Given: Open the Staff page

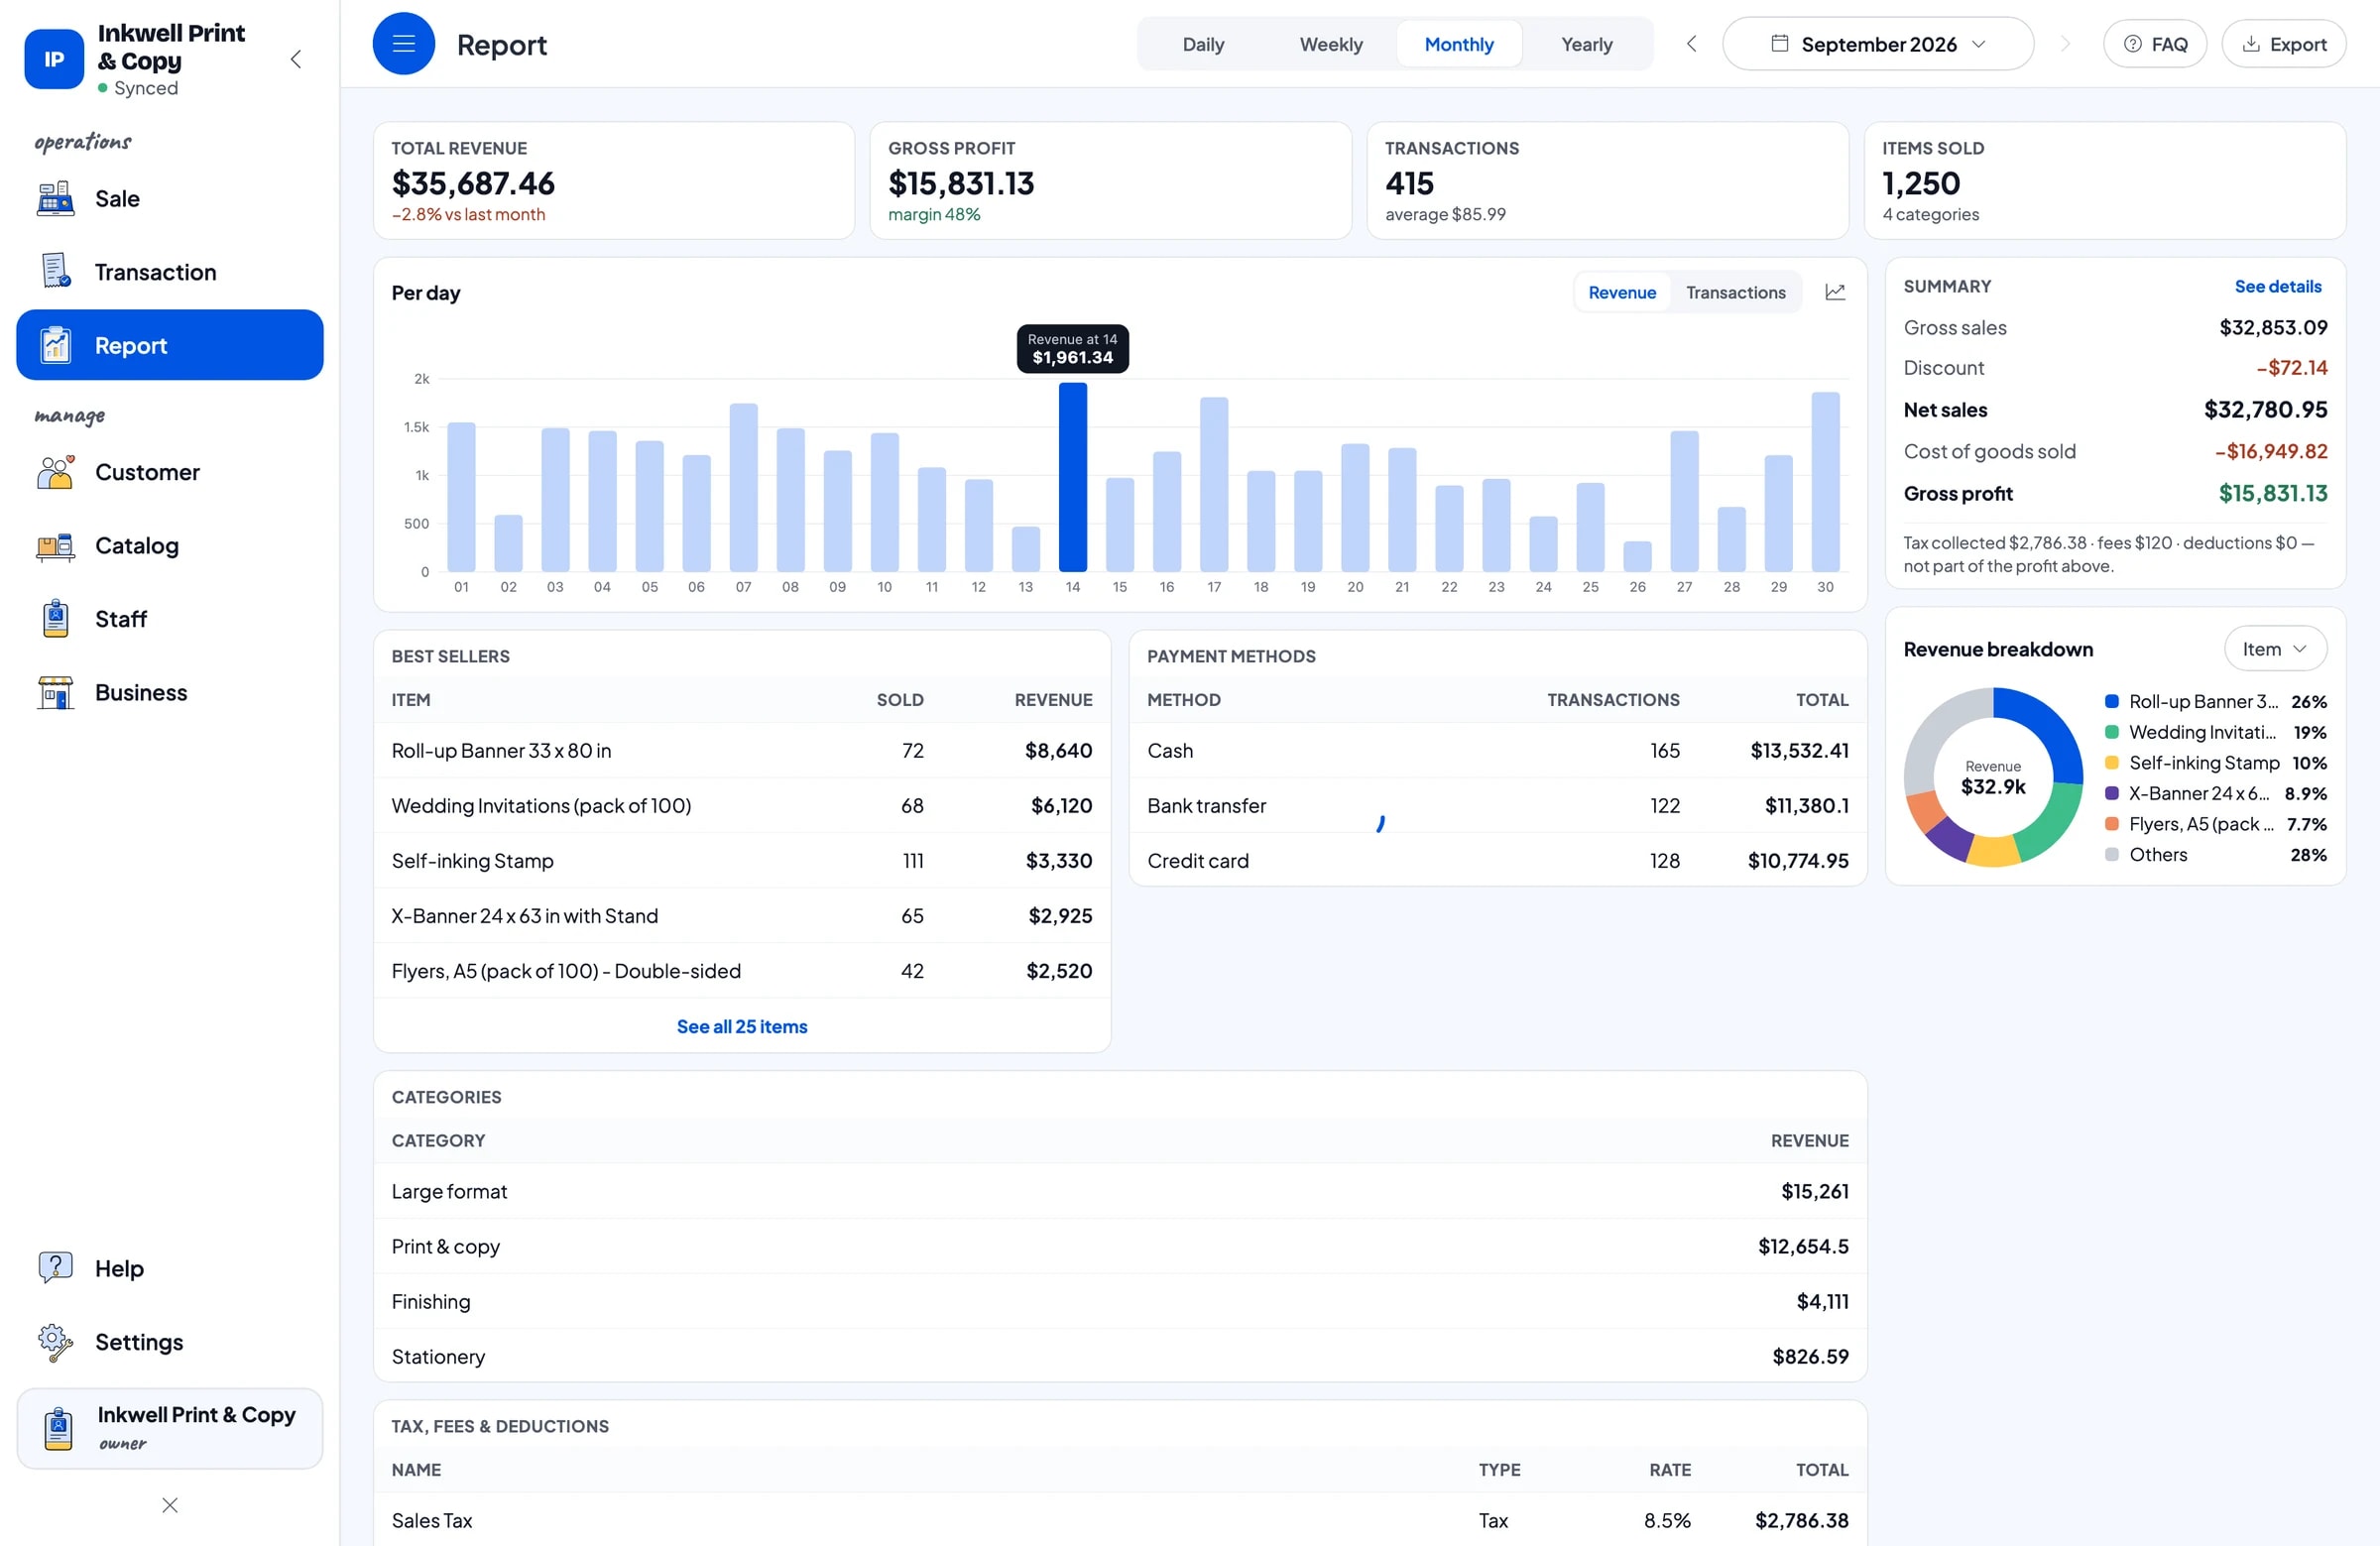Looking at the screenshot, I should pos(170,619).
